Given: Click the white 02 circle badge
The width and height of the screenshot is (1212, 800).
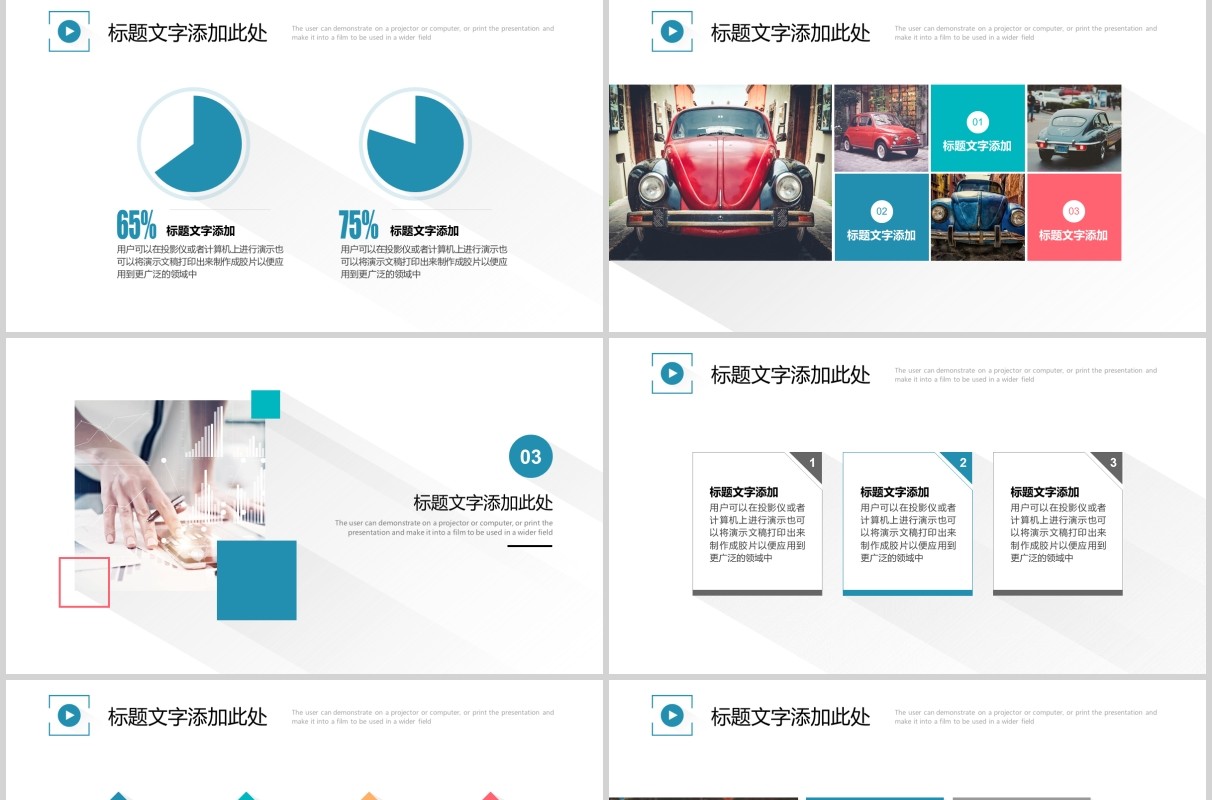Looking at the screenshot, I should (881, 211).
